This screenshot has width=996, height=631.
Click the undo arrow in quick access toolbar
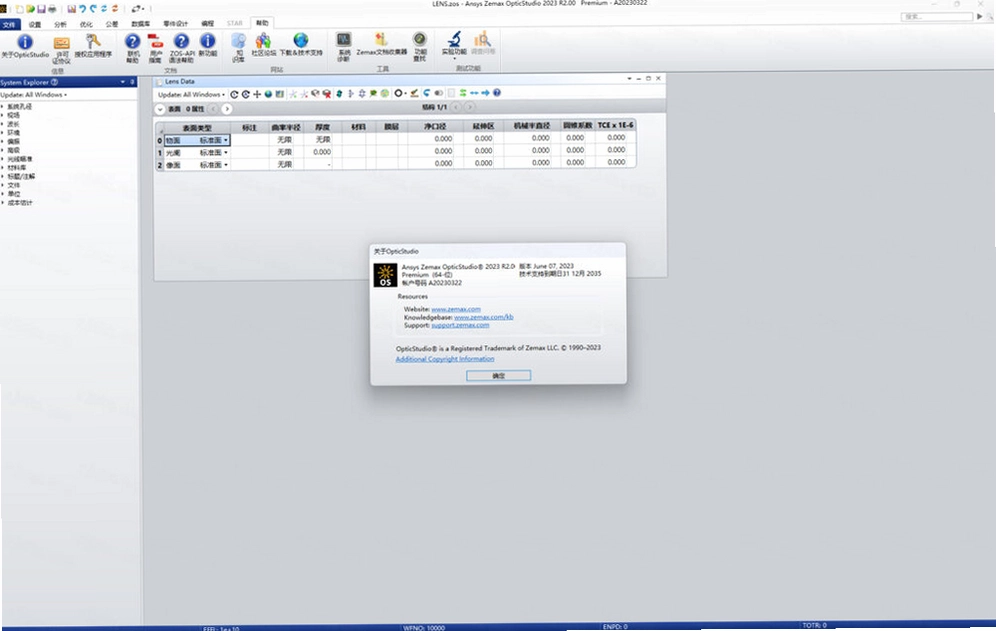(x=83, y=10)
